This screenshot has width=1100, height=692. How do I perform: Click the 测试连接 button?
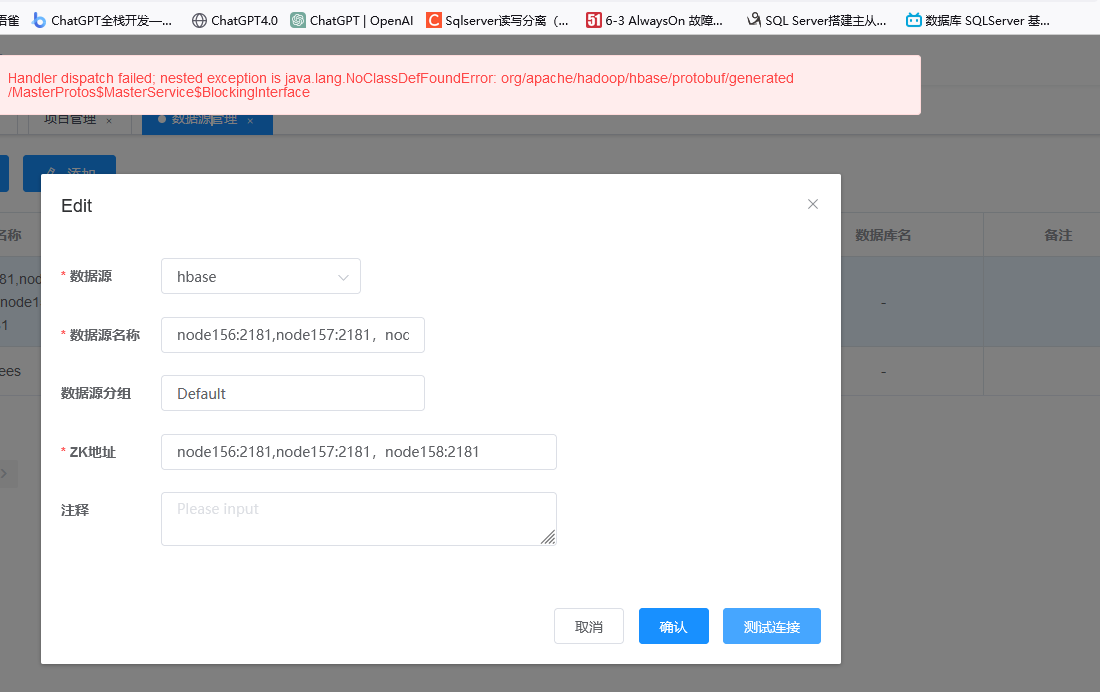772,626
